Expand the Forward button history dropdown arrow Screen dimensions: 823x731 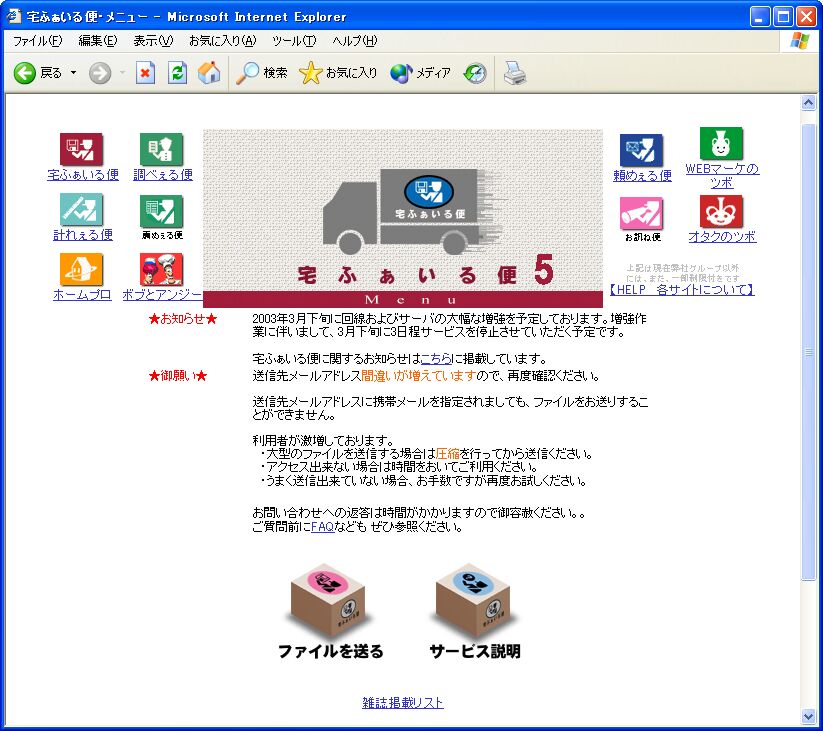point(122,73)
